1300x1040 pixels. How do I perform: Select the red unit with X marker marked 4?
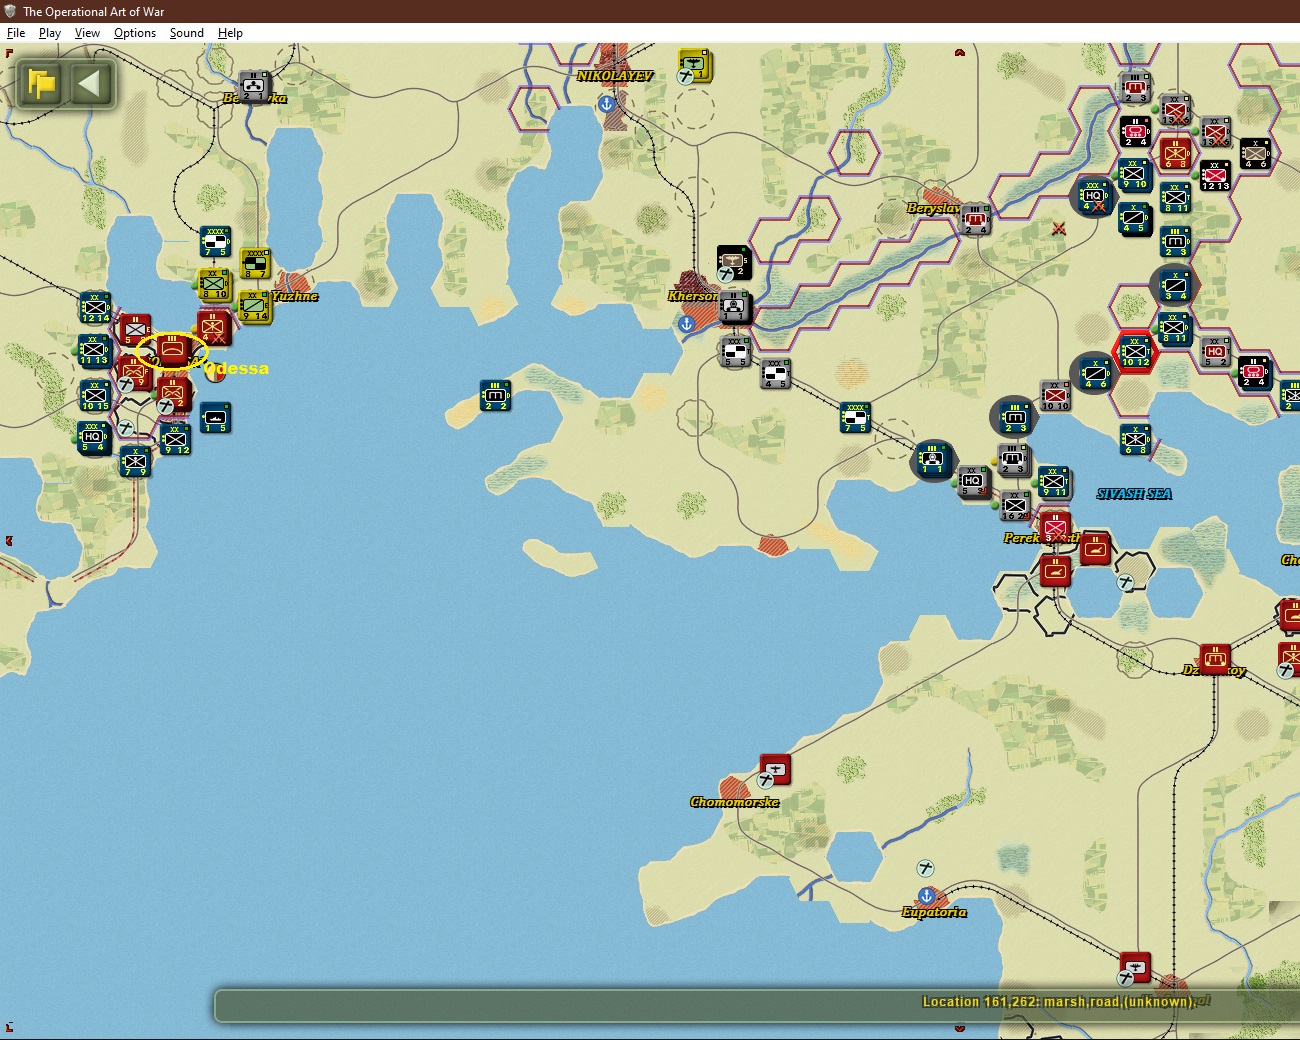tap(213, 327)
